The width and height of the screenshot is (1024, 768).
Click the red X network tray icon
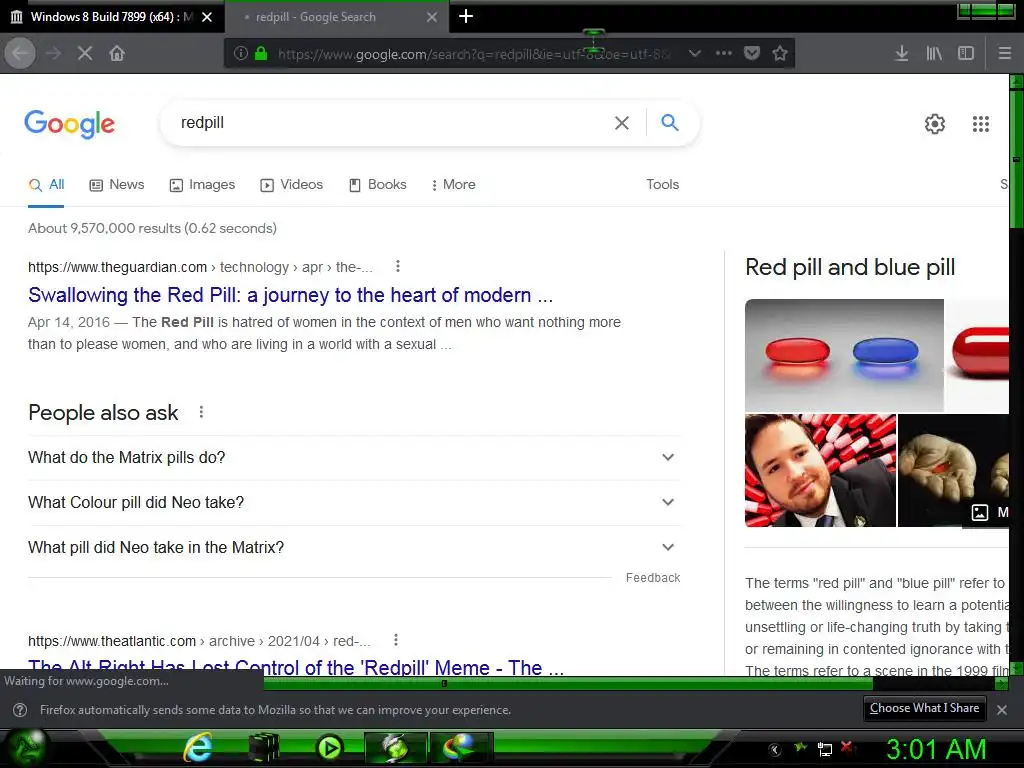(x=847, y=746)
